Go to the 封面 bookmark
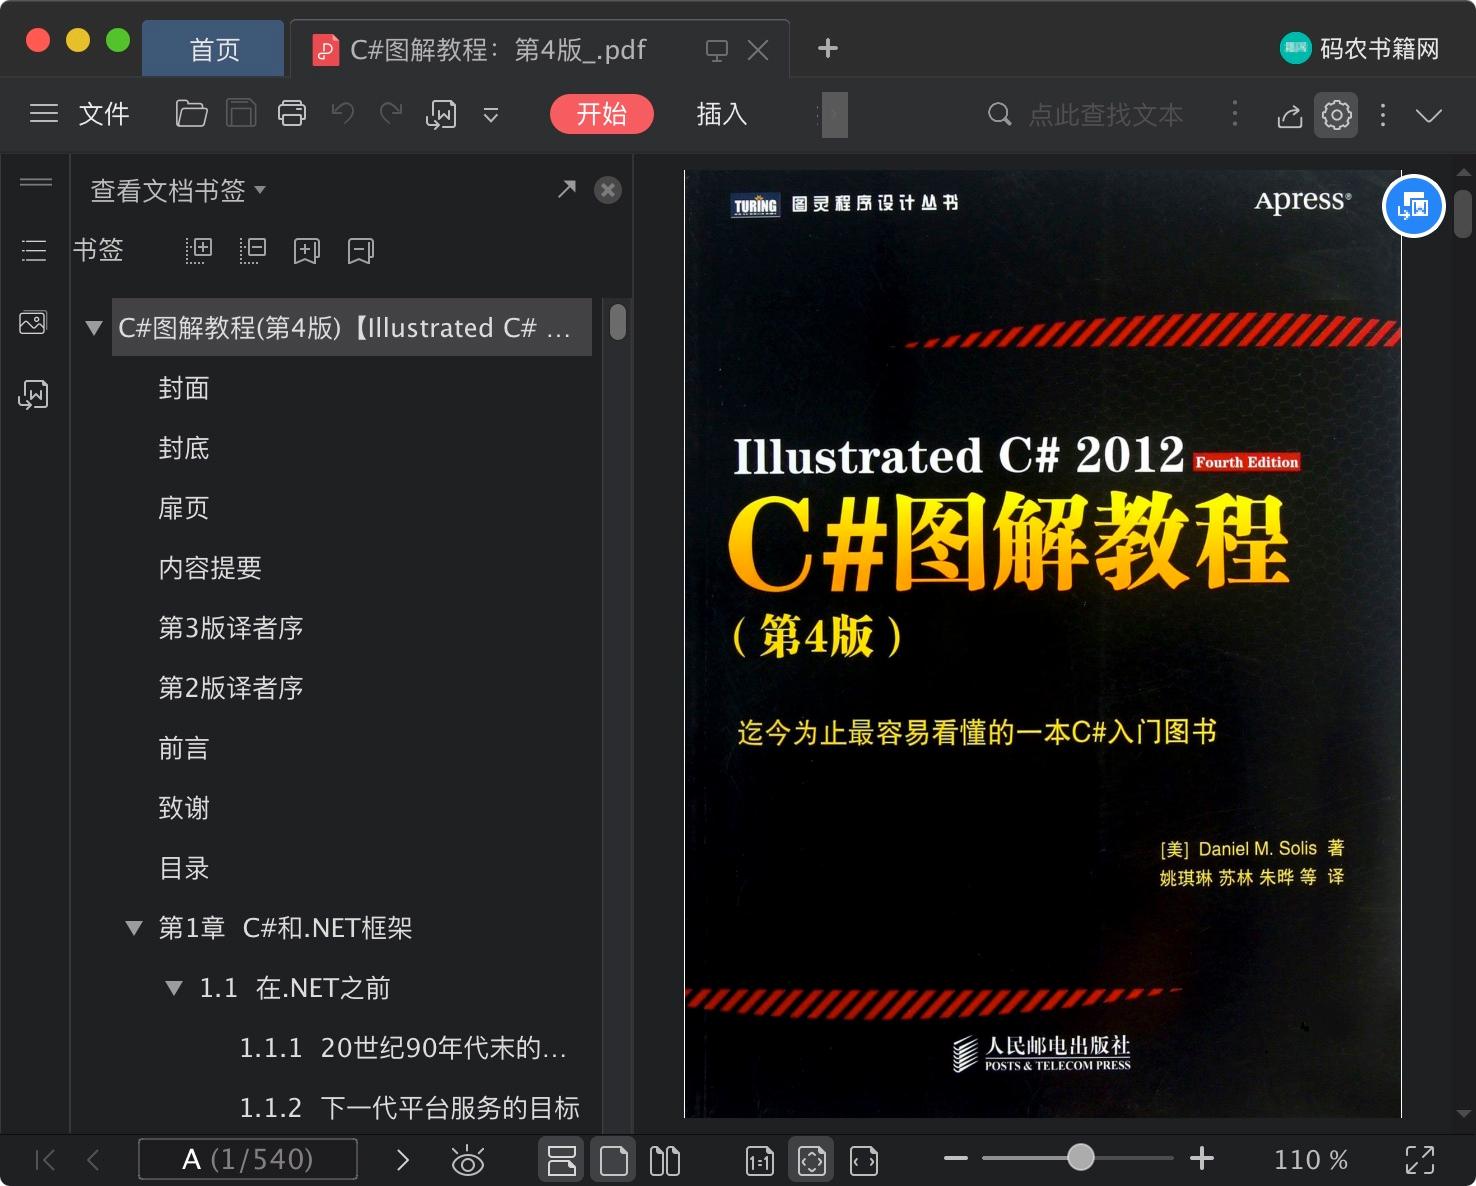The width and height of the screenshot is (1476, 1186). point(184,388)
